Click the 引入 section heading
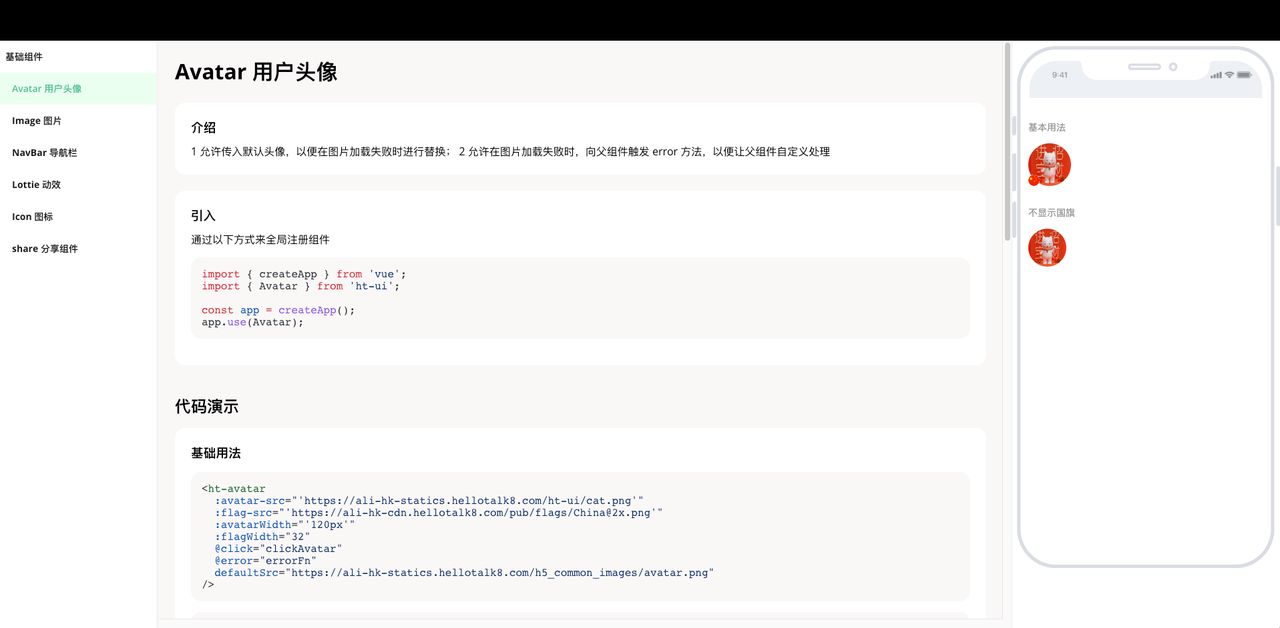This screenshot has height=628, width=1280. [204, 216]
